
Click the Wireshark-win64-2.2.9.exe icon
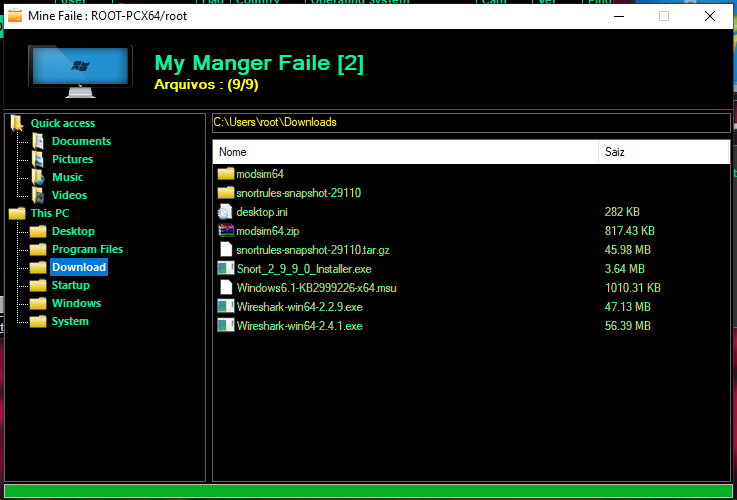tap(225, 307)
